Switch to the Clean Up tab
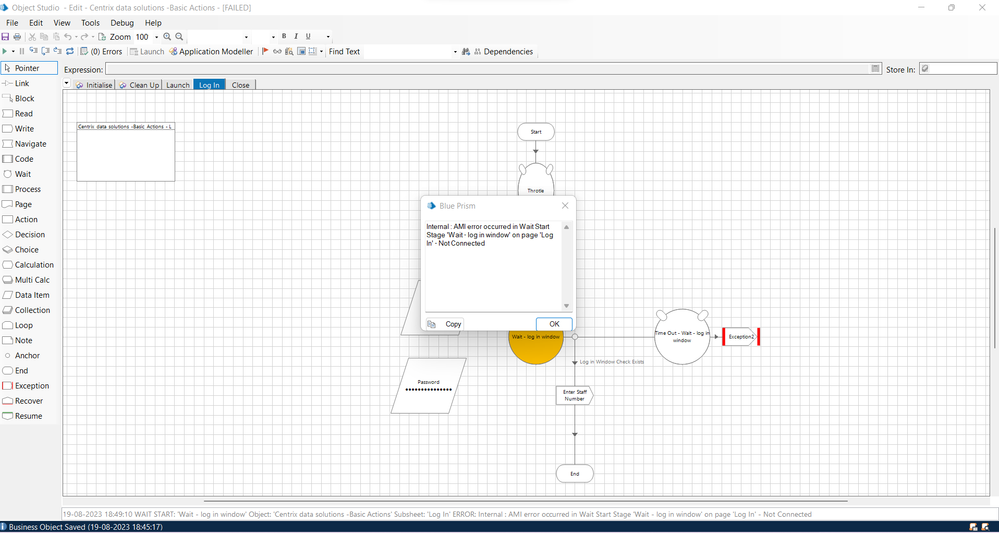Image resolution: width=999 pixels, height=533 pixels. click(x=140, y=85)
